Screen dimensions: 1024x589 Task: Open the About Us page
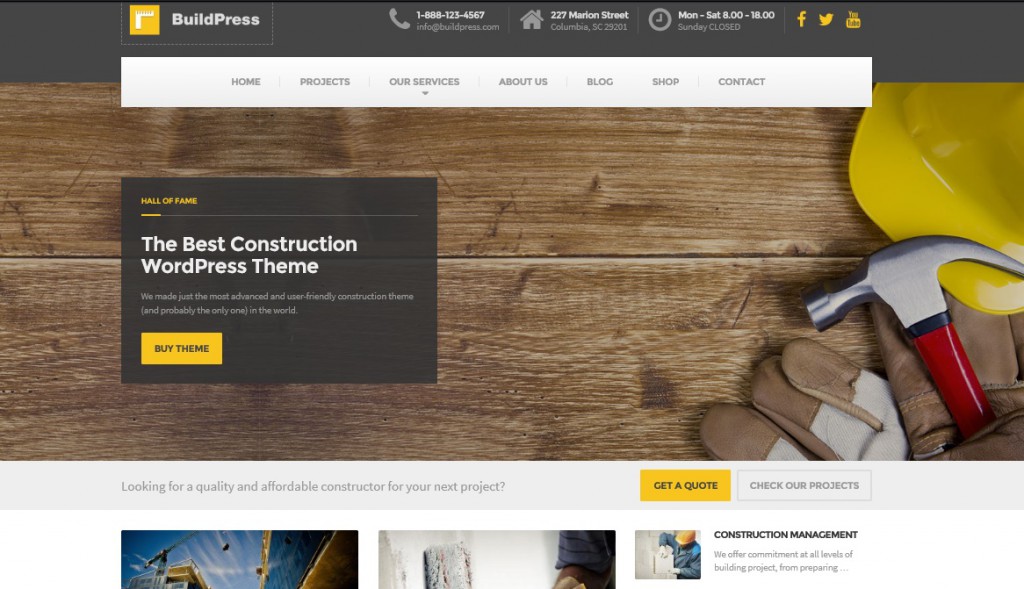tap(523, 82)
